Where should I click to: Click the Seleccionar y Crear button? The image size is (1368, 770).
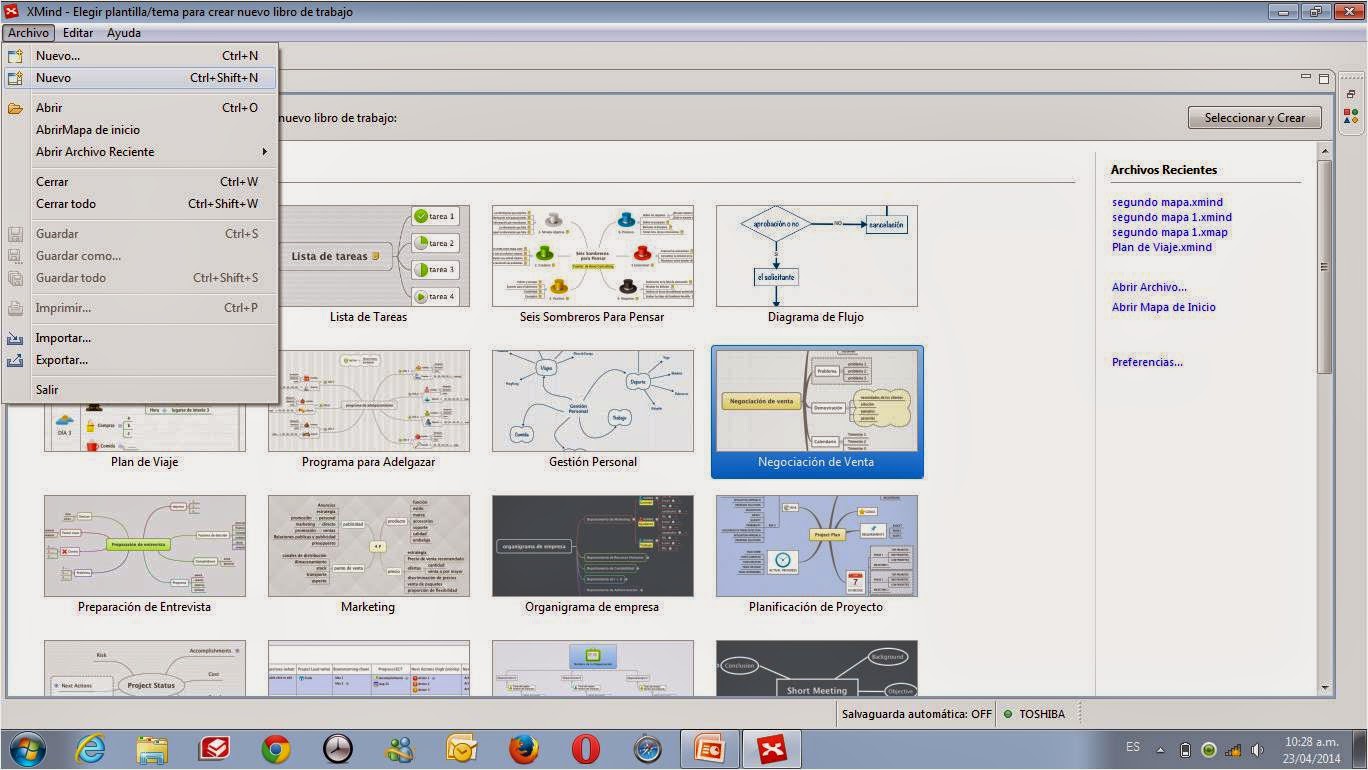1254,117
